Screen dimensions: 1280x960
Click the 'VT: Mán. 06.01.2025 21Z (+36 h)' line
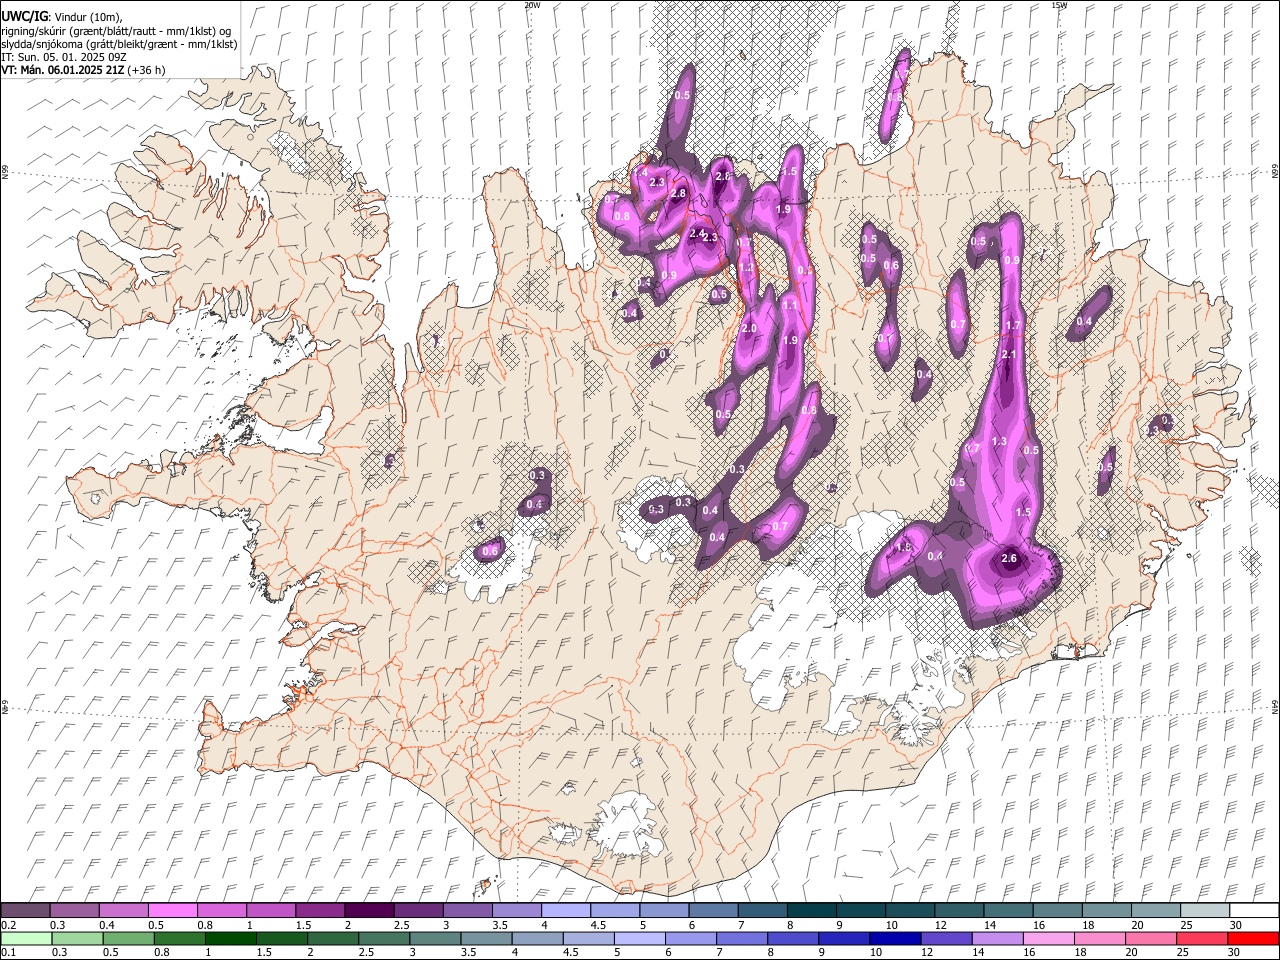tap(83, 70)
